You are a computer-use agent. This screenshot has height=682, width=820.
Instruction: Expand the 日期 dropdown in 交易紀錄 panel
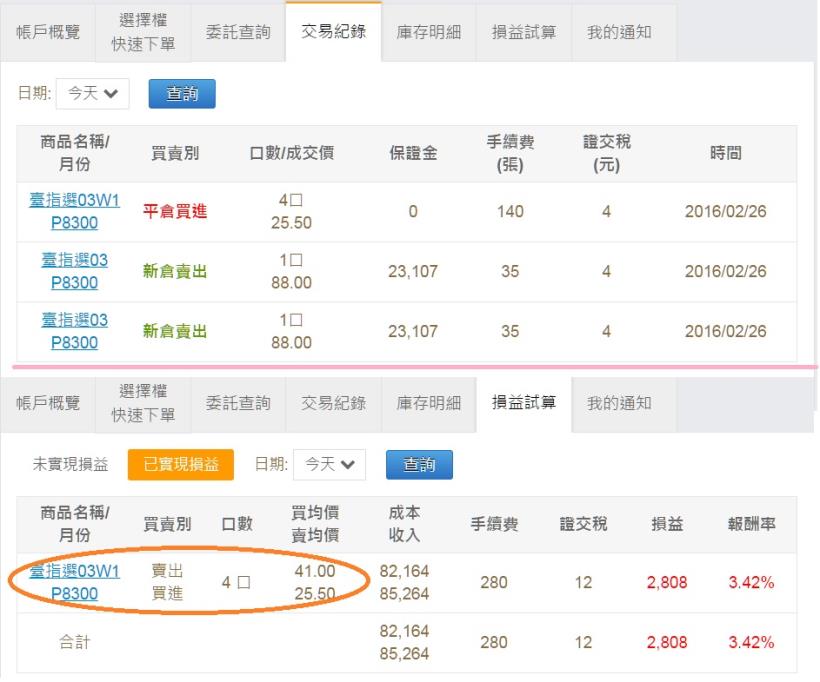93,94
